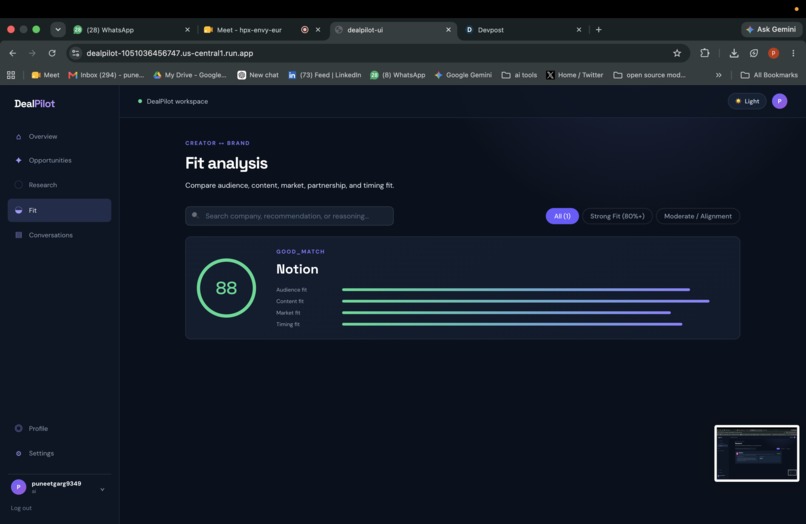Screen dimensions: 806x524
Task: Click the Overview home icon
Action: point(19,137)
